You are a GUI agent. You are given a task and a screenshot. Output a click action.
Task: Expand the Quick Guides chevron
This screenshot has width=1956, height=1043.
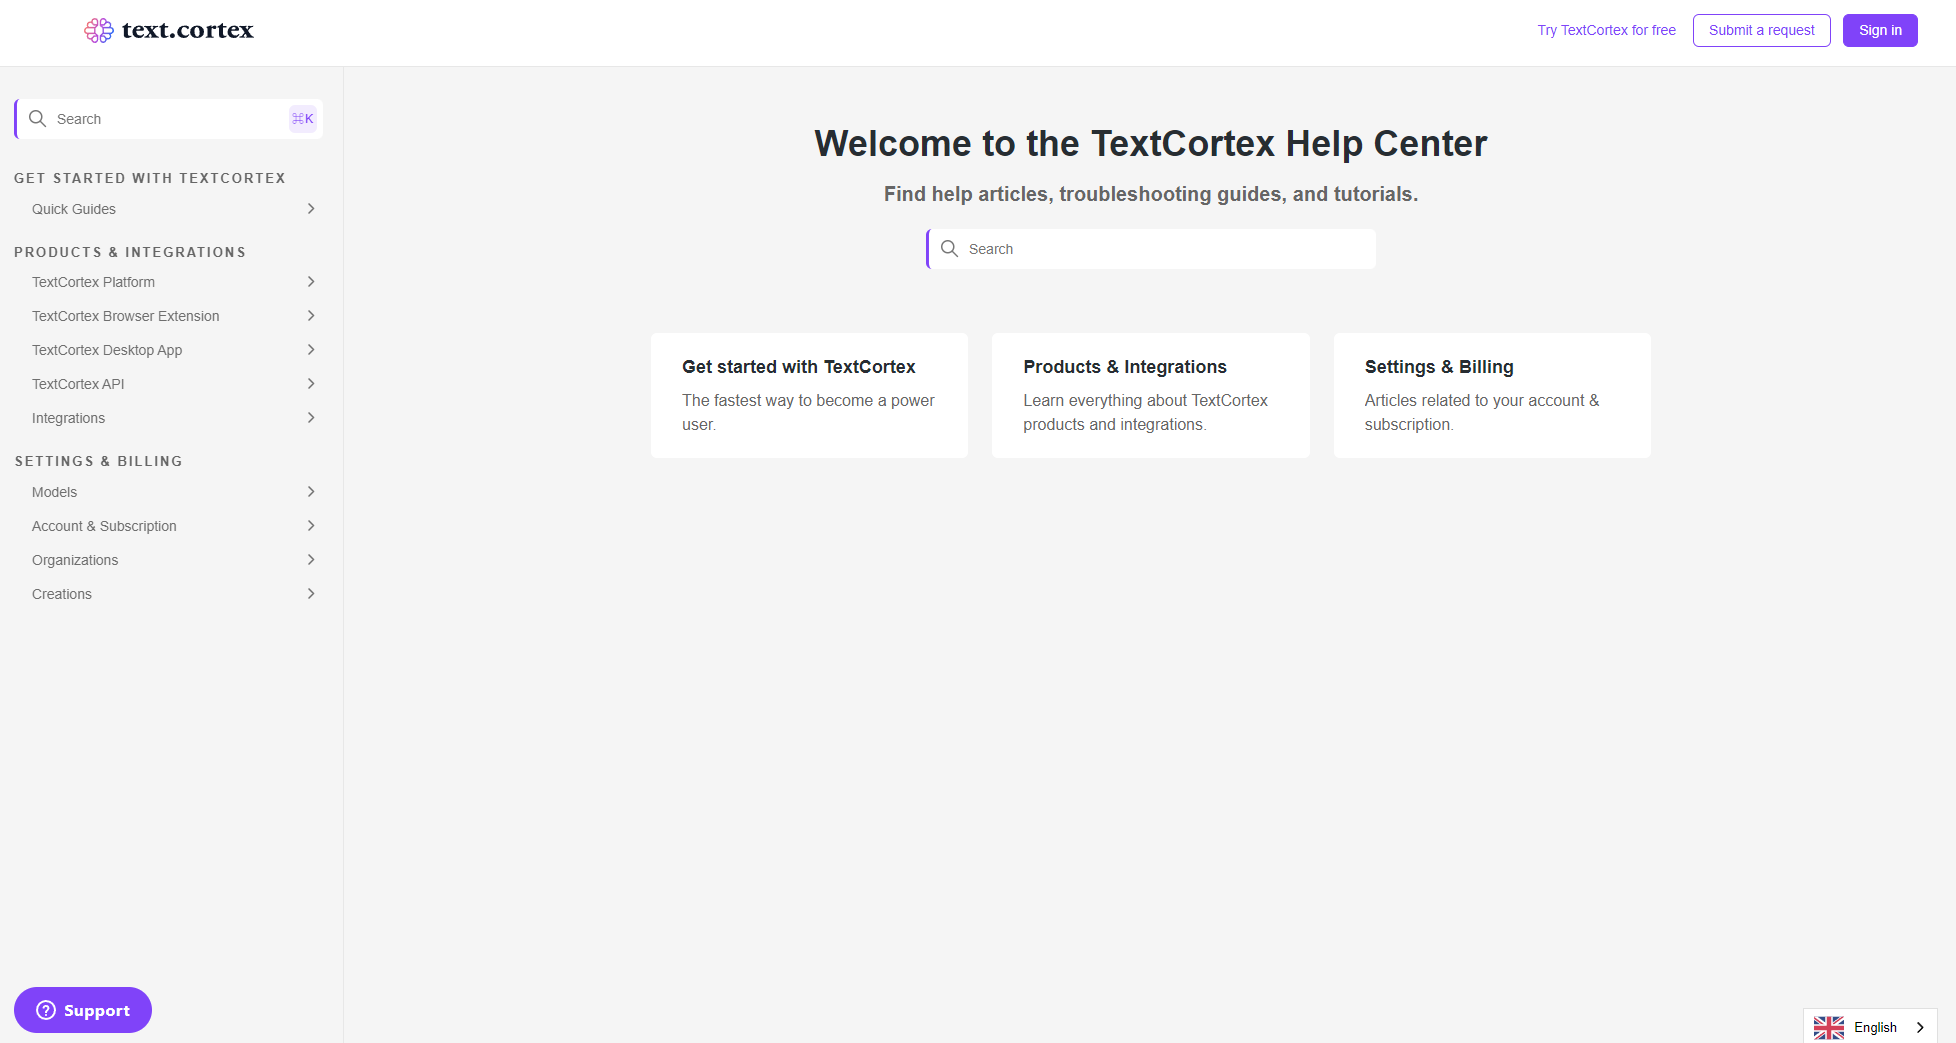coord(311,209)
